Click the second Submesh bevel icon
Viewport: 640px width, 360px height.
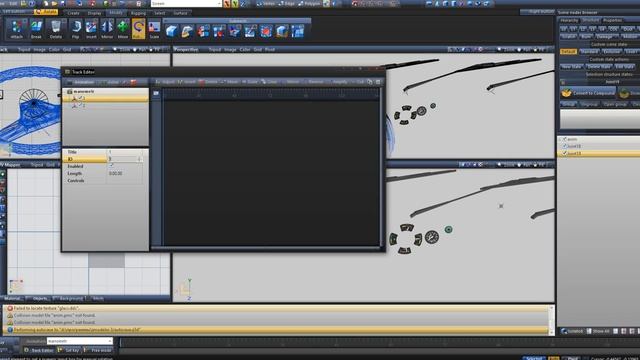click(x=187, y=31)
